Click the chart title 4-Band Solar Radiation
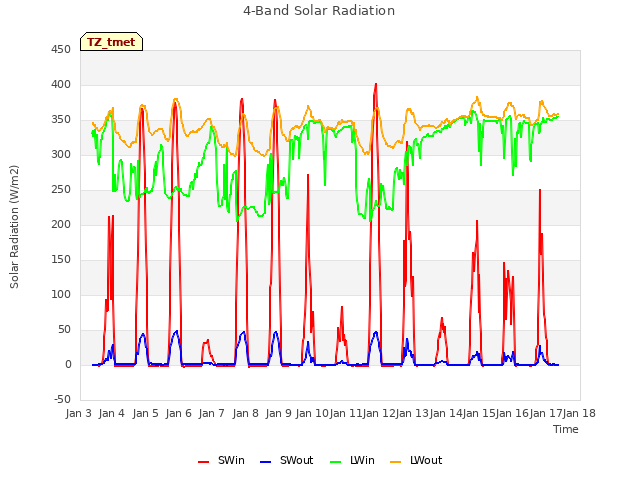Viewport: 640px width, 480px height. tap(319, 11)
